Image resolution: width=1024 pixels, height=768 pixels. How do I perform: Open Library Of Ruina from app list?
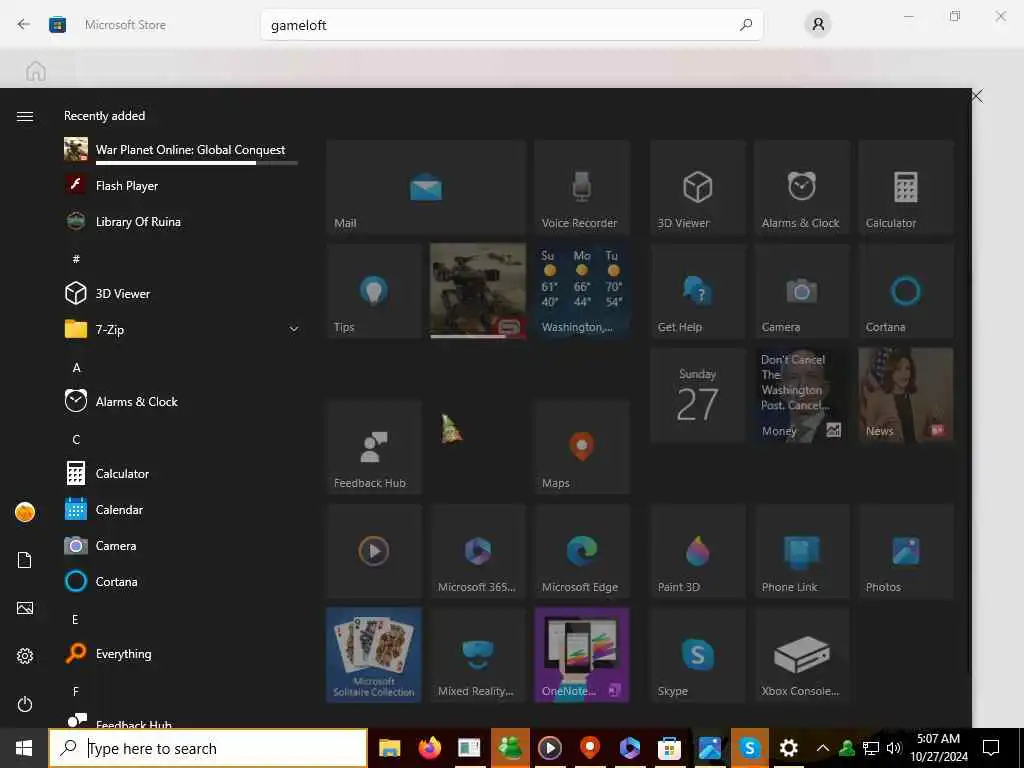[x=182, y=222]
